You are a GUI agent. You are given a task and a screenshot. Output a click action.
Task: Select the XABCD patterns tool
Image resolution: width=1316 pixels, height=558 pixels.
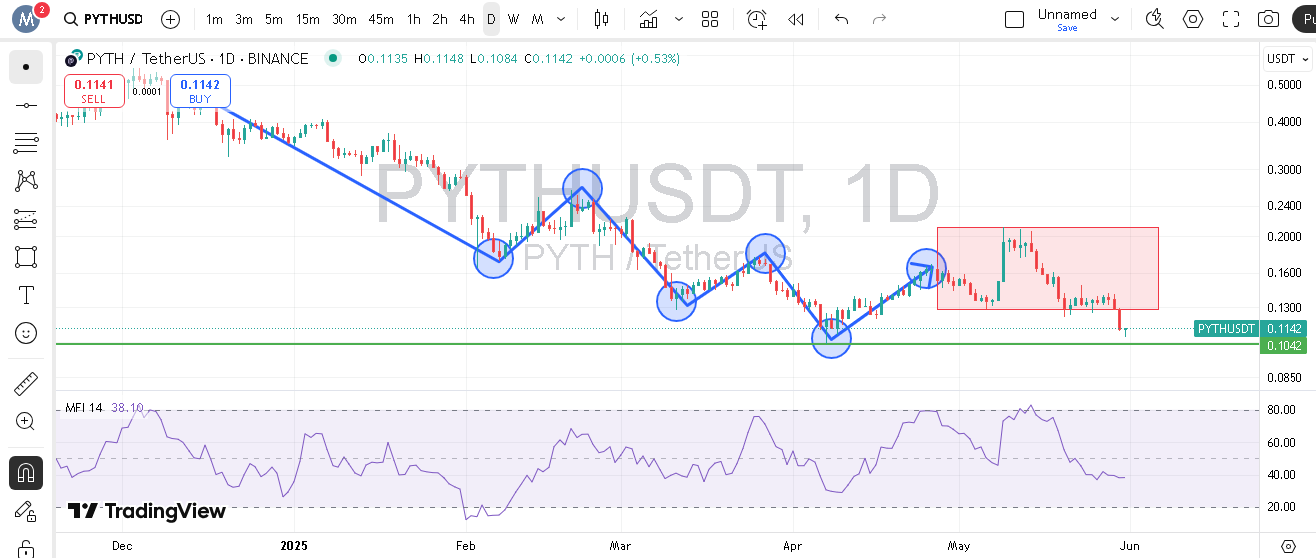coord(26,181)
